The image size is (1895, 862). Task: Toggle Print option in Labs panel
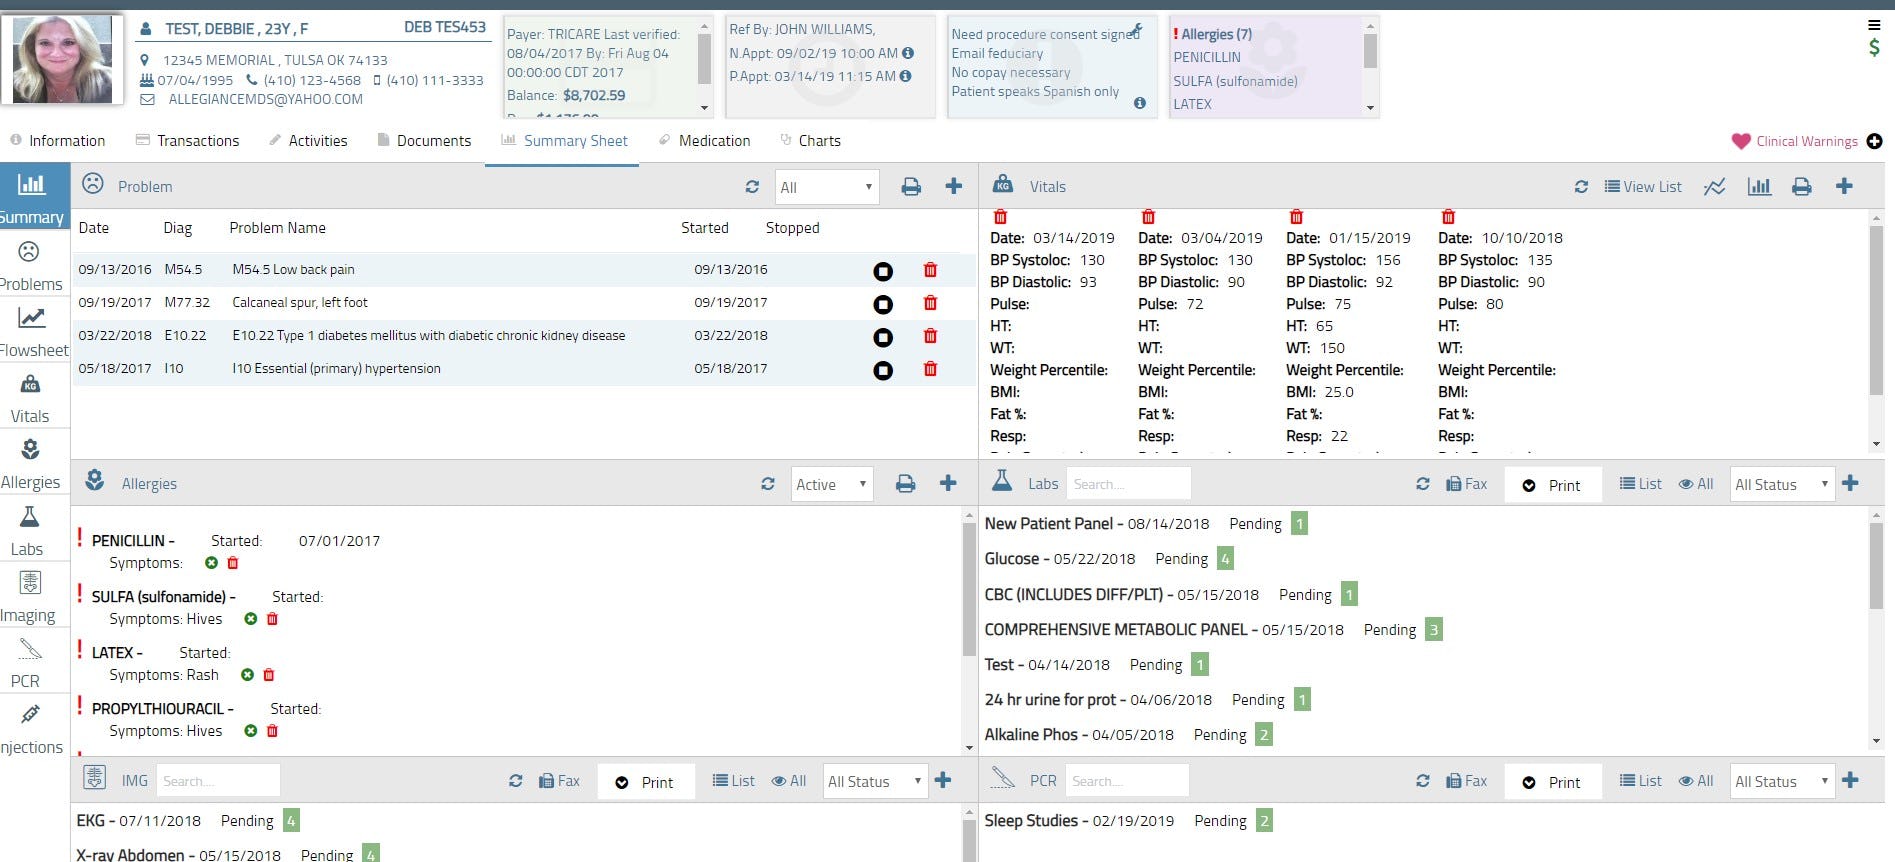click(x=1552, y=485)
